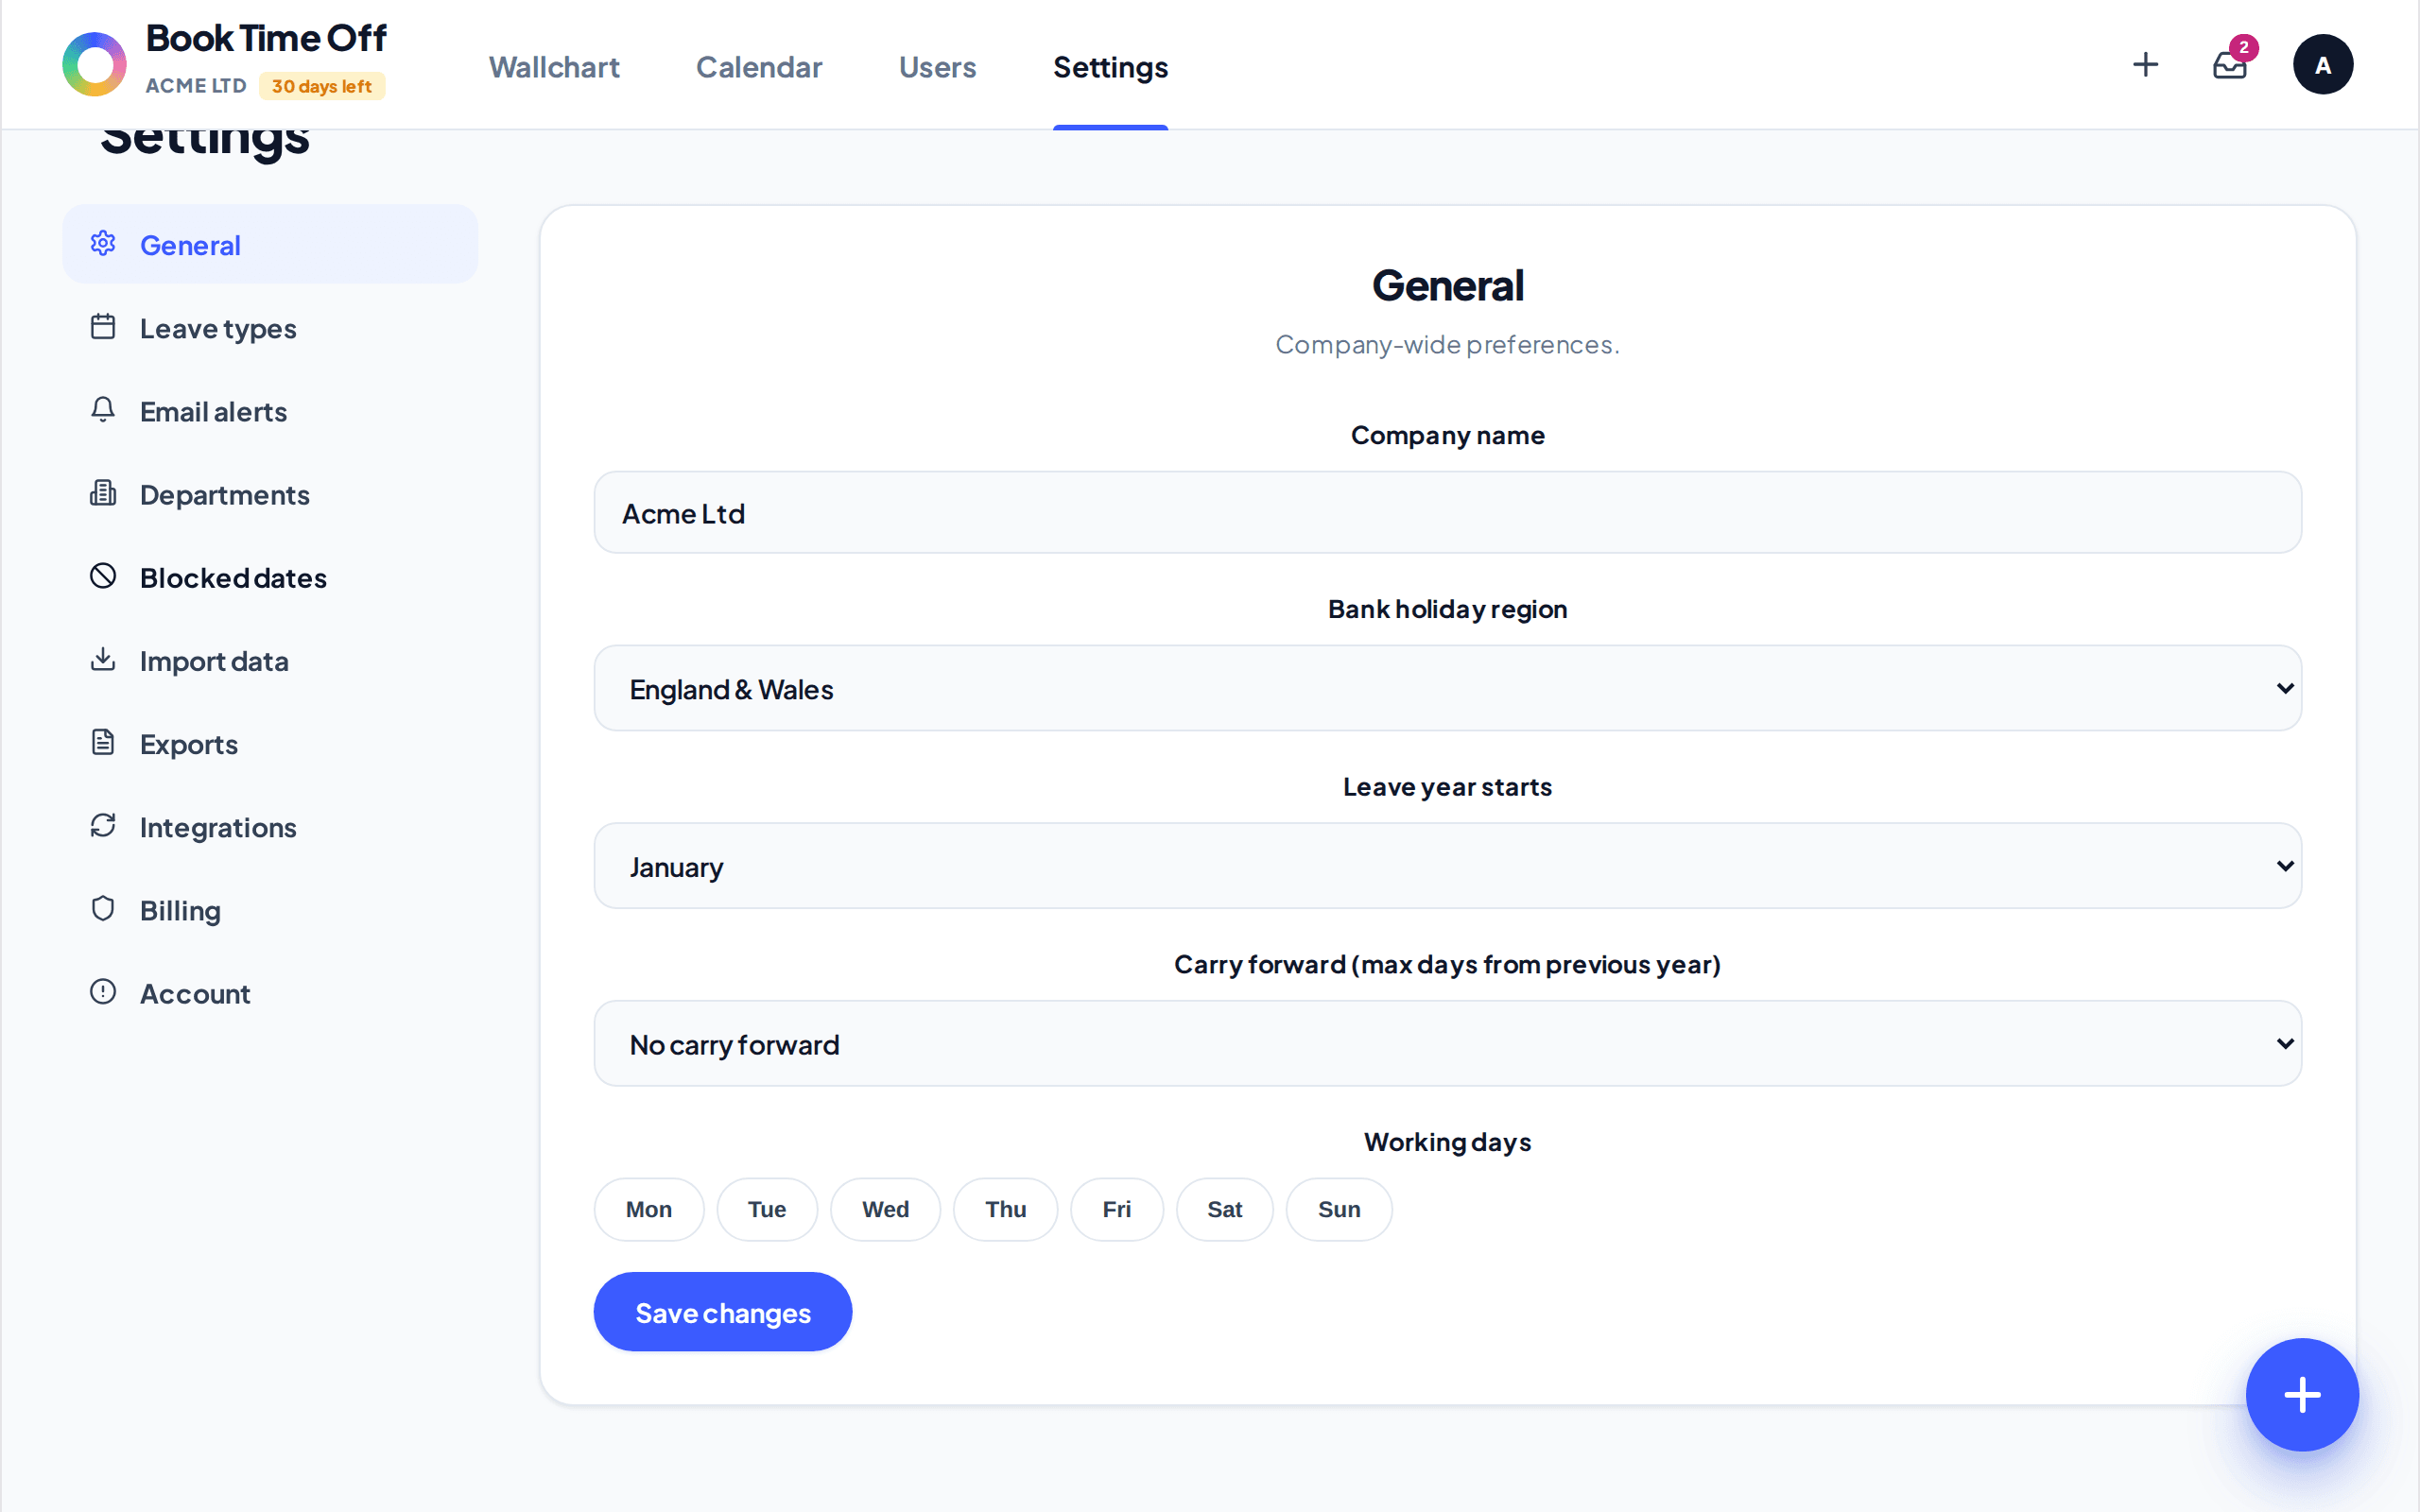The image size is (2420, 1512).
Task: Toggle Thu working day
Action: pos(1005,1209)
